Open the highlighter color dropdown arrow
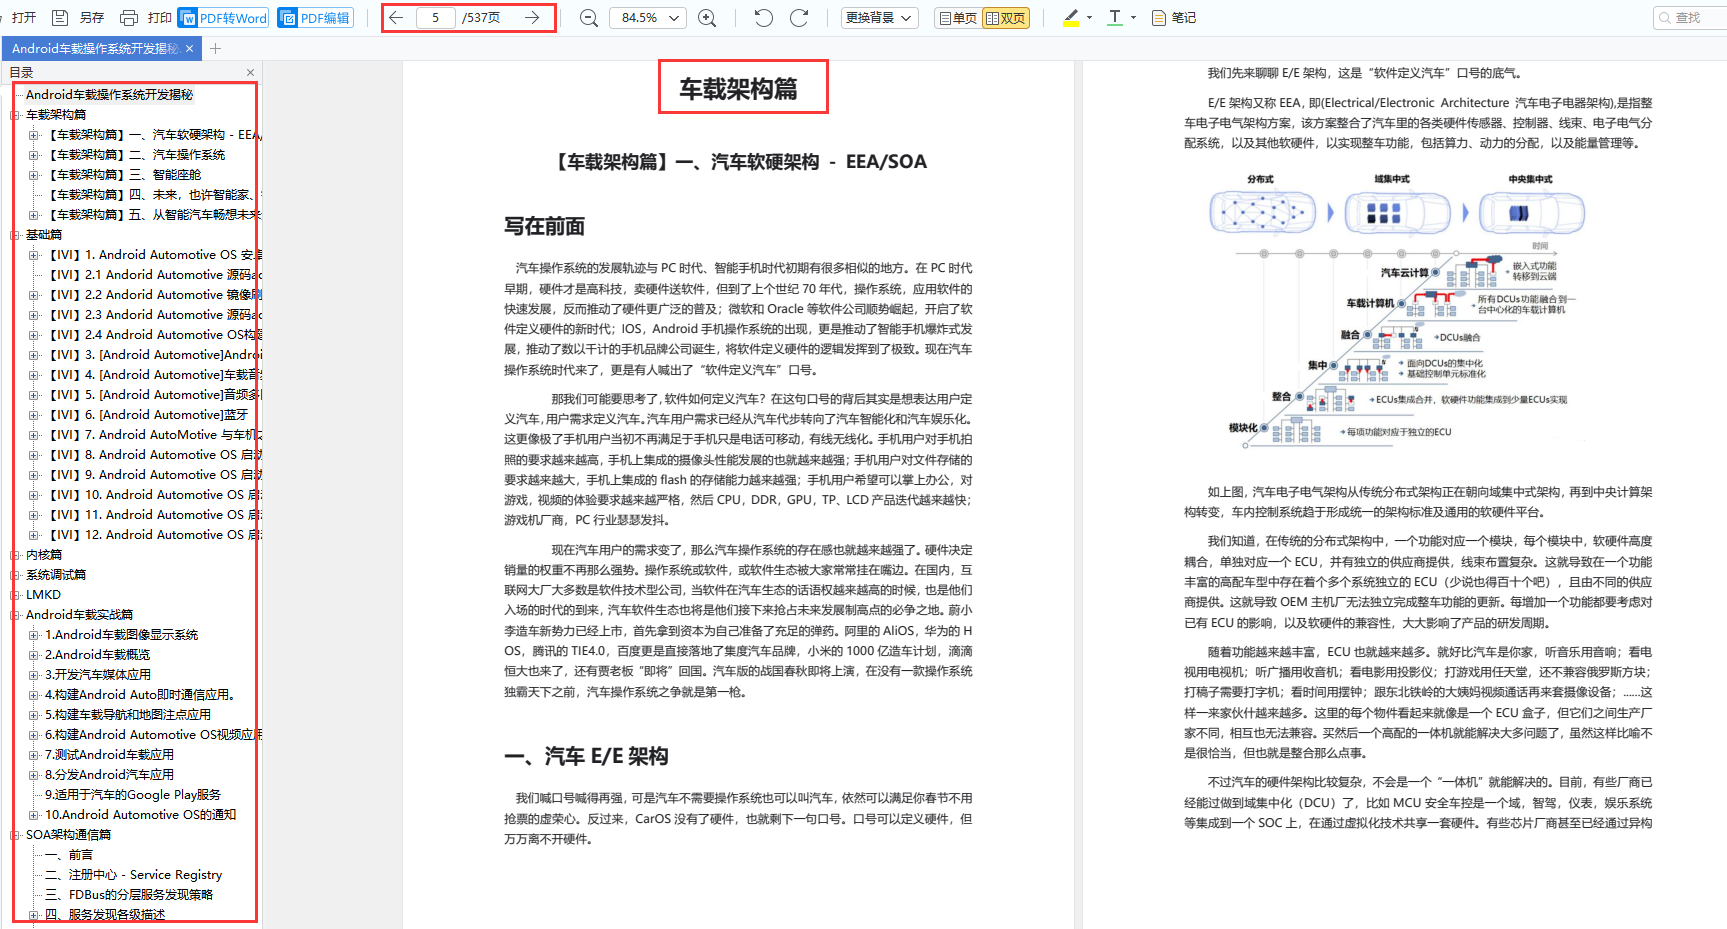Screen dimensions: 1727x929 pos(1089,18)
